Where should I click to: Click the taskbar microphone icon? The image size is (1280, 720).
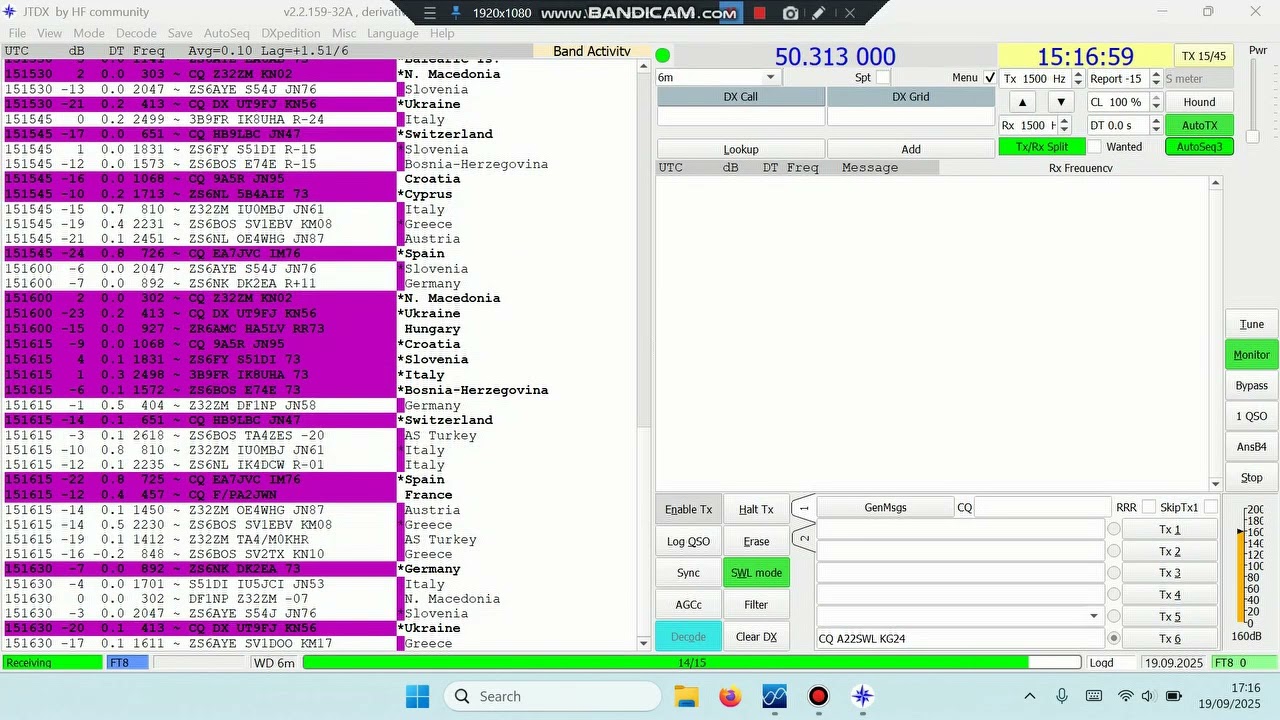tap(1062, 696)
